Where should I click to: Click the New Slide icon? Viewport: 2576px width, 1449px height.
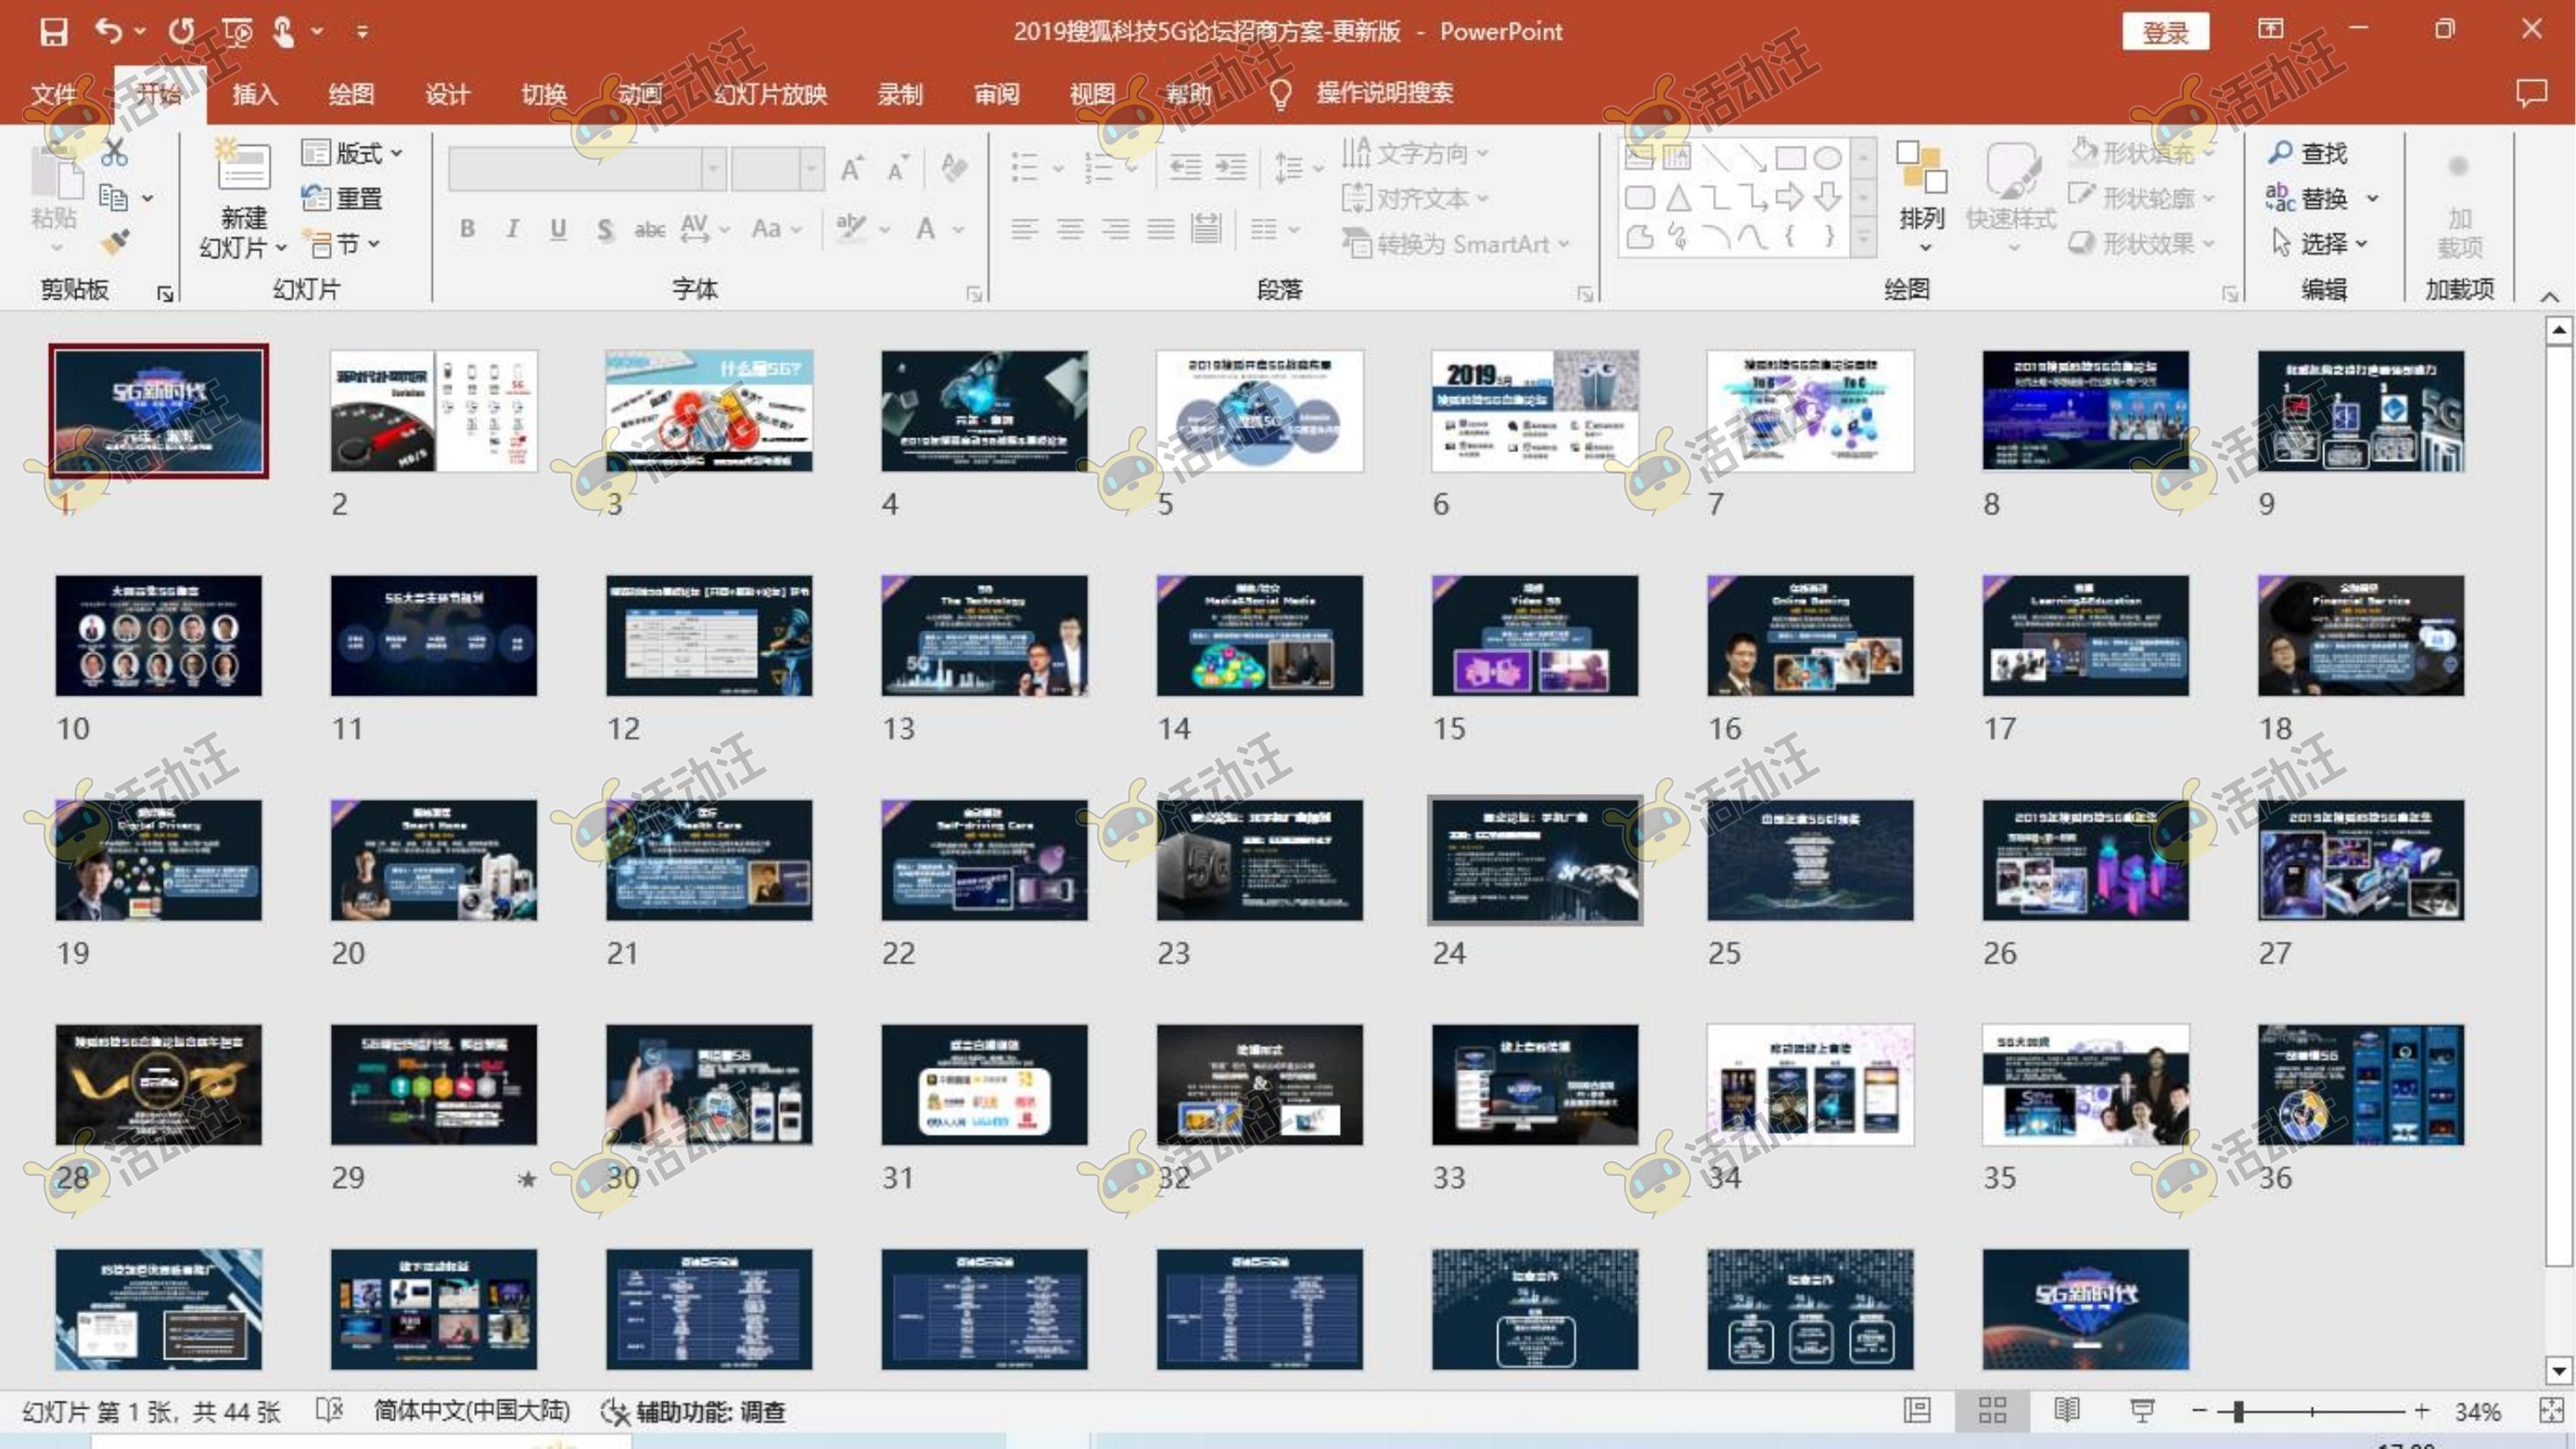pyautogui.click(x=243, y=165)
